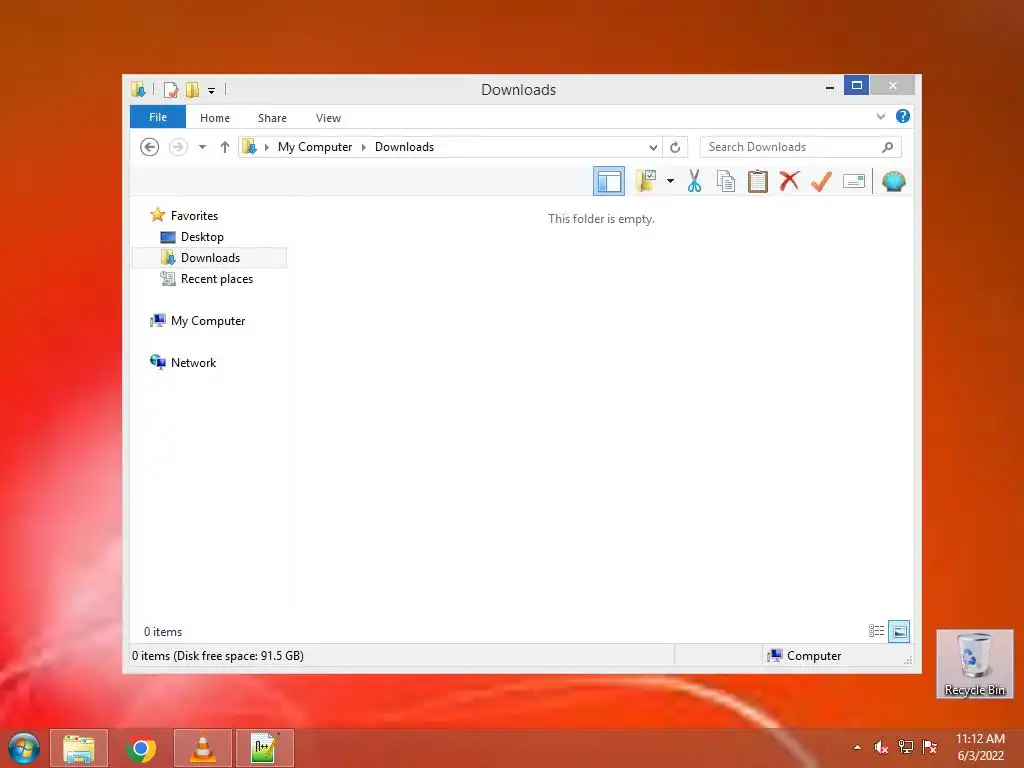
Task: Click 'This folder is empty.' text
Action: 601,219
